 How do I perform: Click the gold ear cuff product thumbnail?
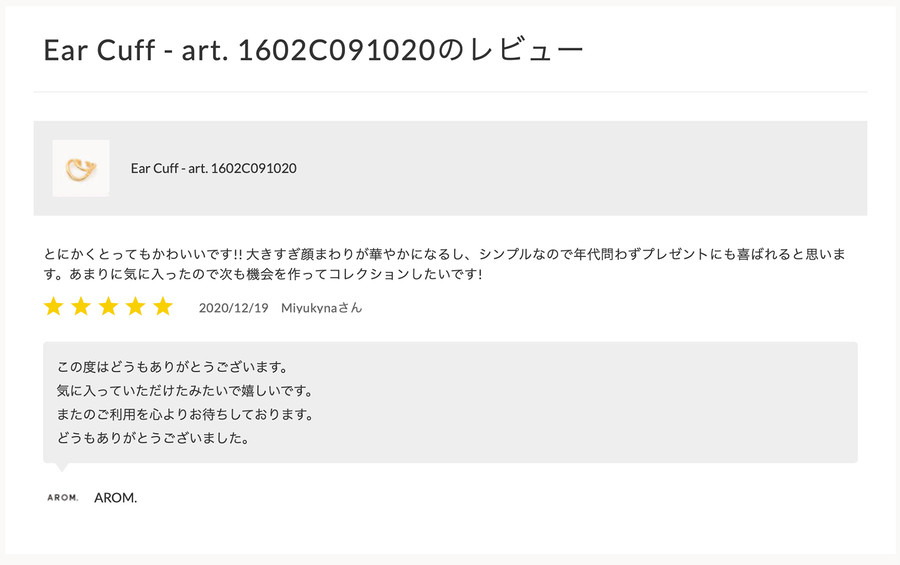(x=81, y=168)
